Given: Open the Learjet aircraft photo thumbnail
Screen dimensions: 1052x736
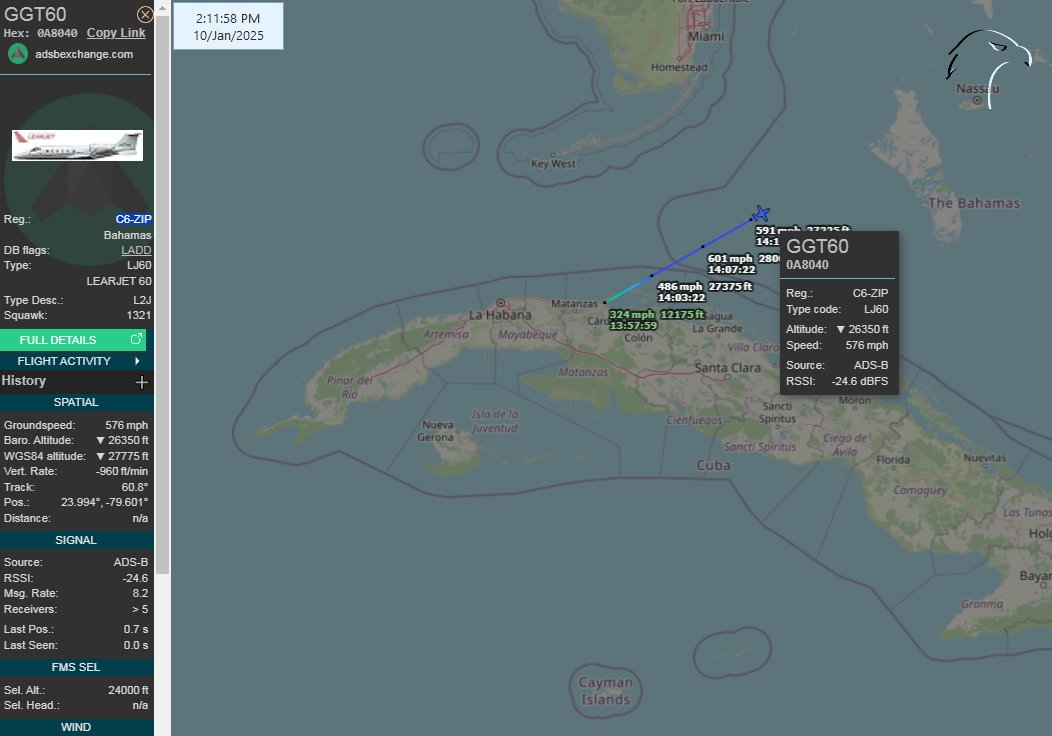Looking at the screenshot, I should coord(77,146).
